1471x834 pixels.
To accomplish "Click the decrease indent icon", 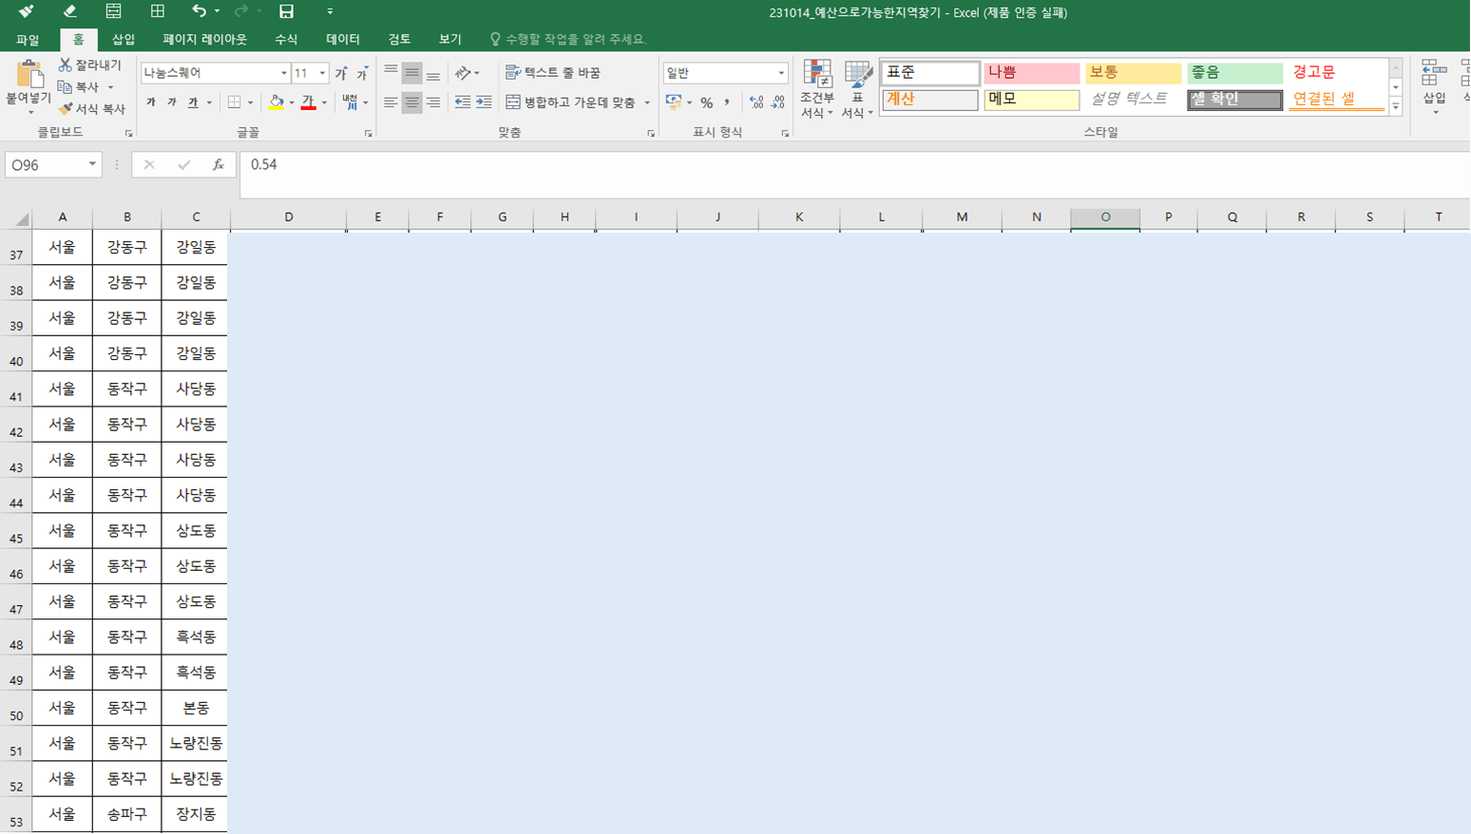I will click(462, 102).
